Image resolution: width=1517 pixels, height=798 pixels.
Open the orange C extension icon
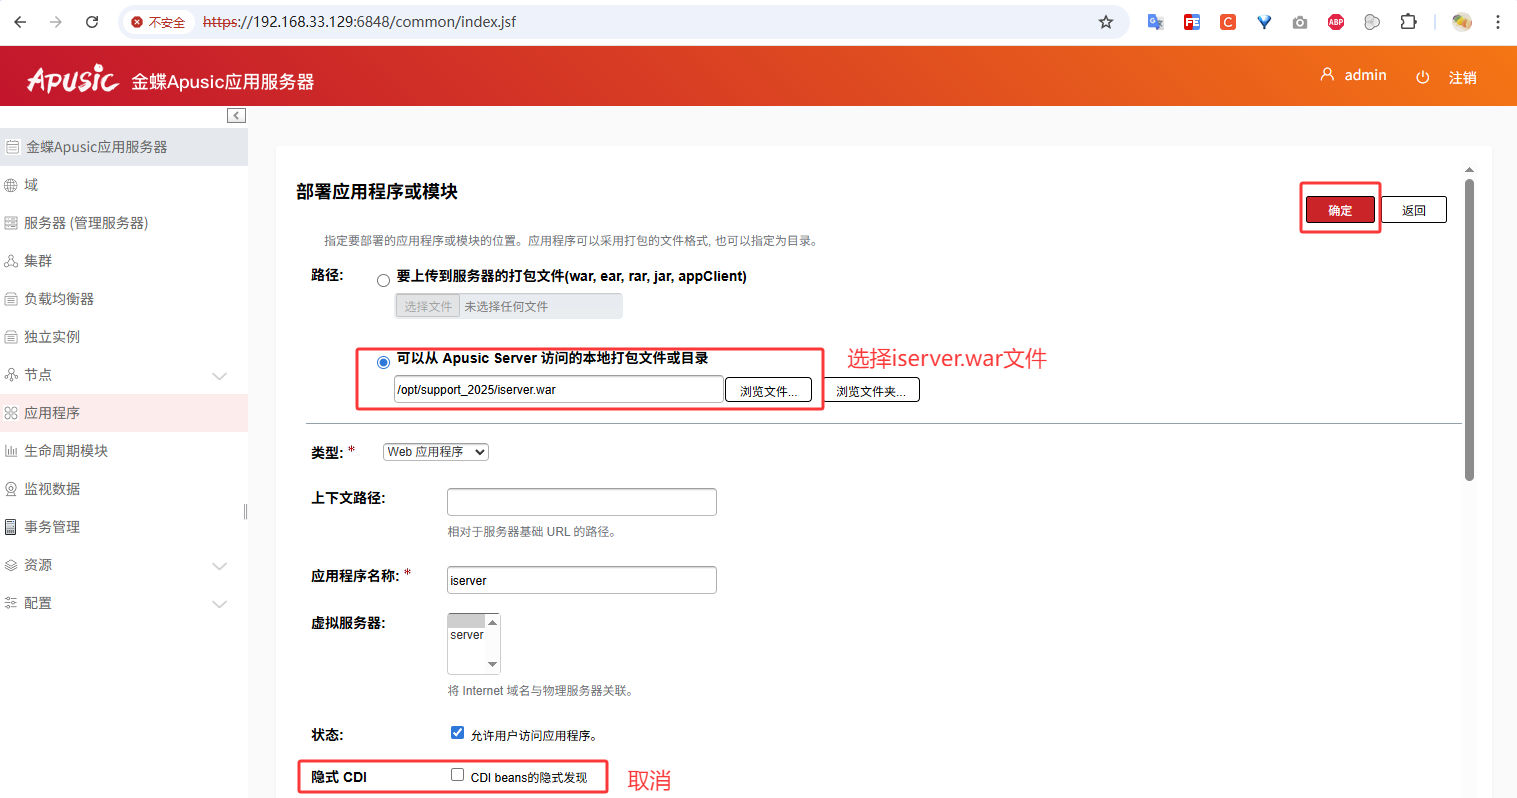(1228, 22)
